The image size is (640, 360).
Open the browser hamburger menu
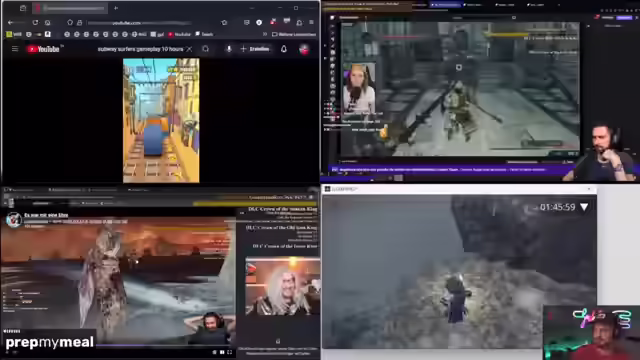pos(311,22)
